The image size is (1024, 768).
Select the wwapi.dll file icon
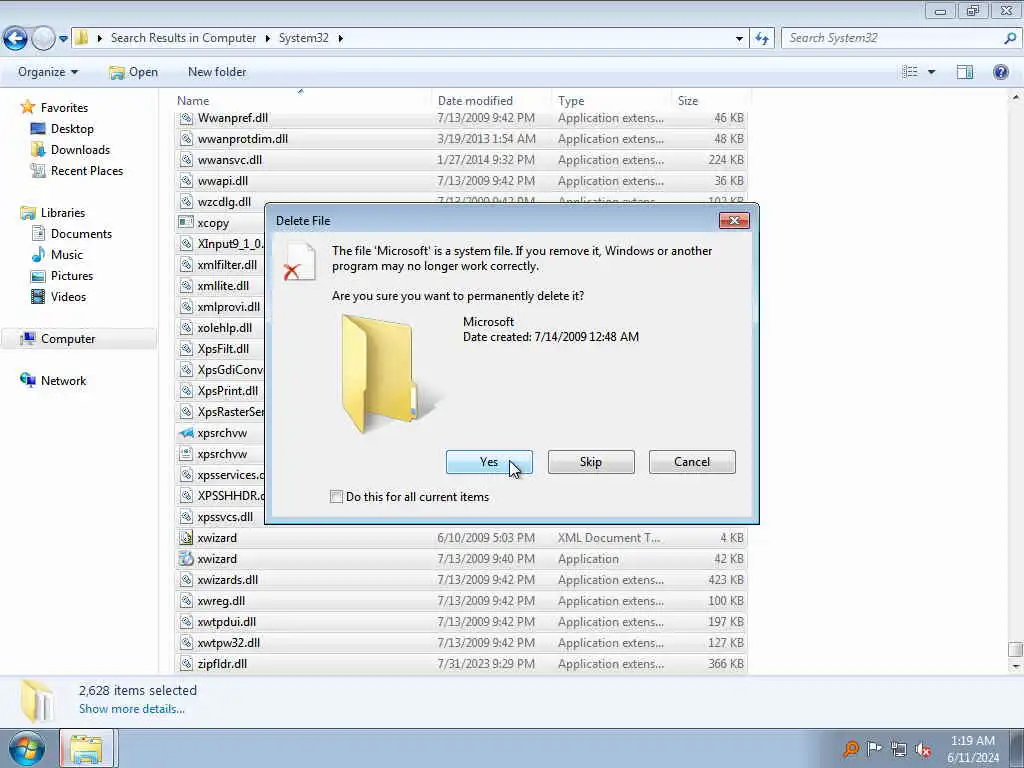tap(186, 181)
